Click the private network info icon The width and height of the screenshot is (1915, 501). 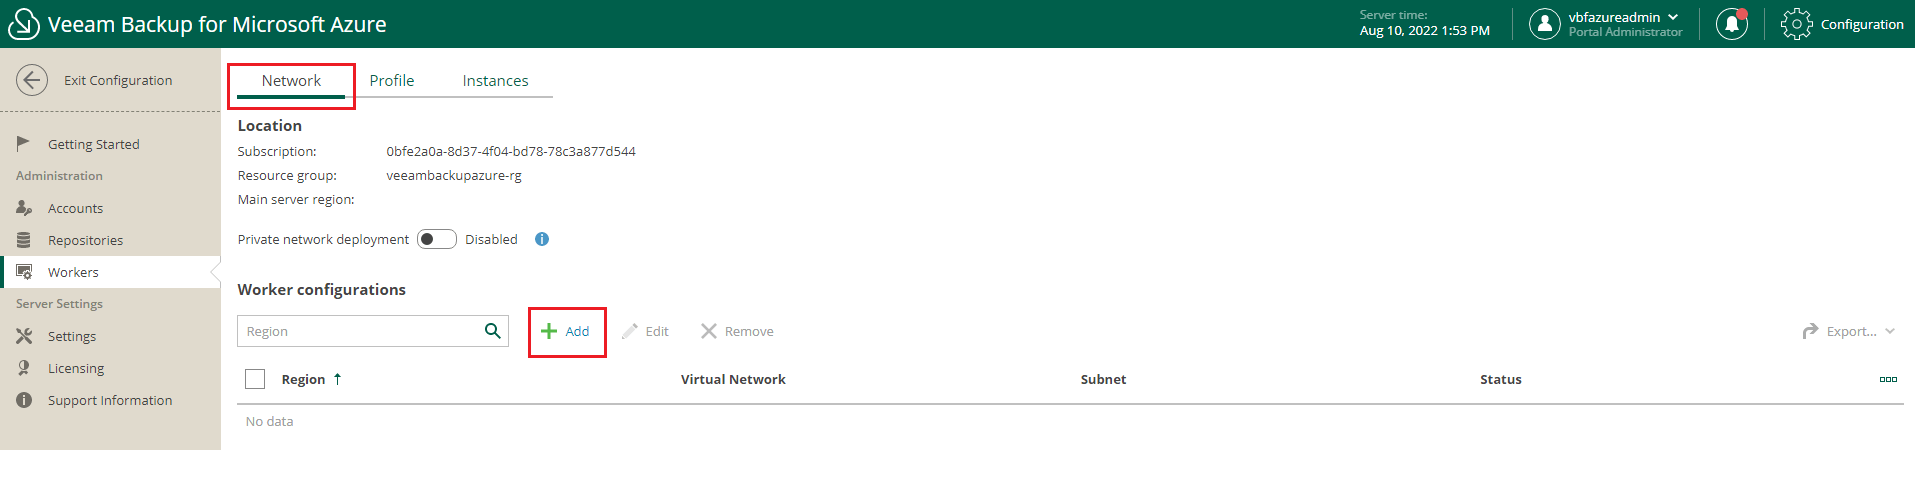pos(542,239)
